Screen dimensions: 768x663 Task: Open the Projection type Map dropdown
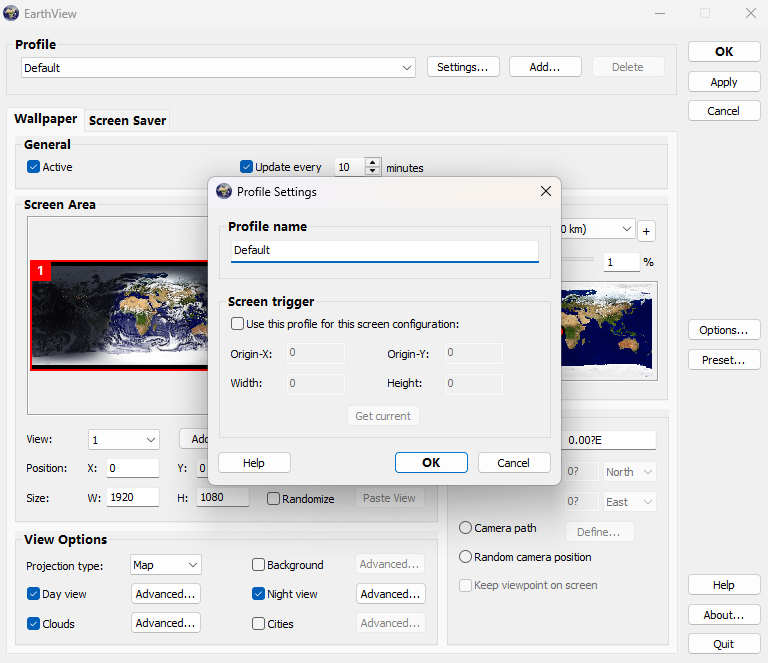tap(166, 565)
